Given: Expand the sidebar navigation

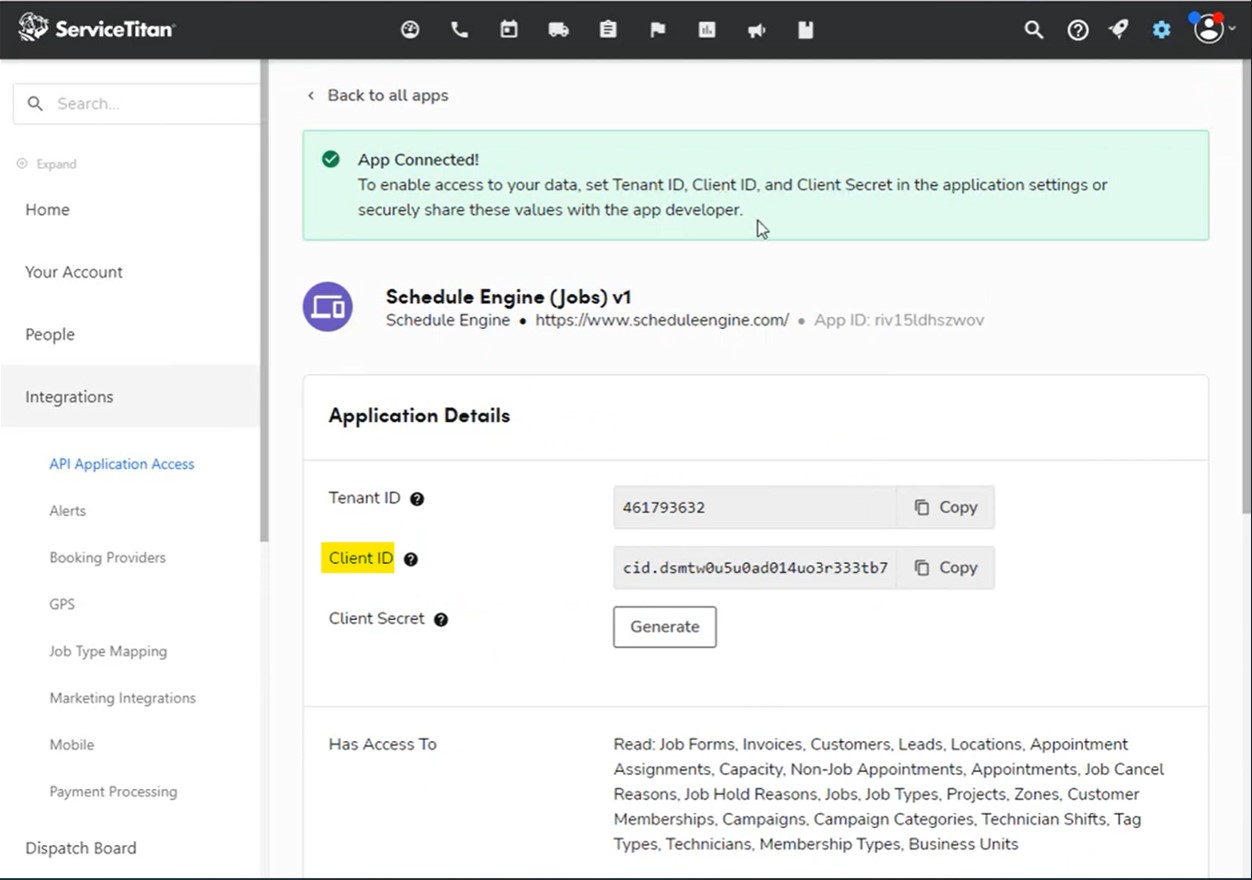Looking at the screenshot, I should pos(47,164).
